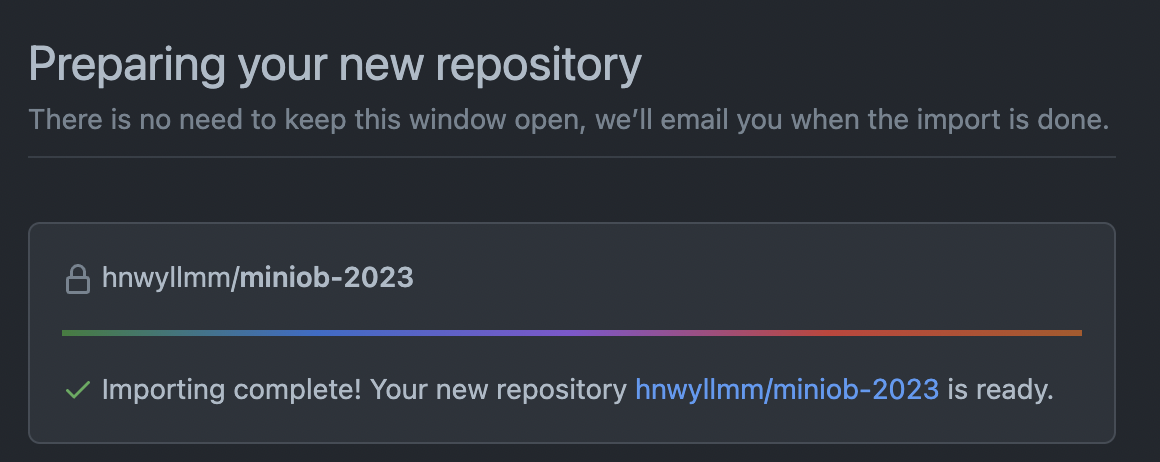Click the "is ready." text after the link

point(1001,389)
